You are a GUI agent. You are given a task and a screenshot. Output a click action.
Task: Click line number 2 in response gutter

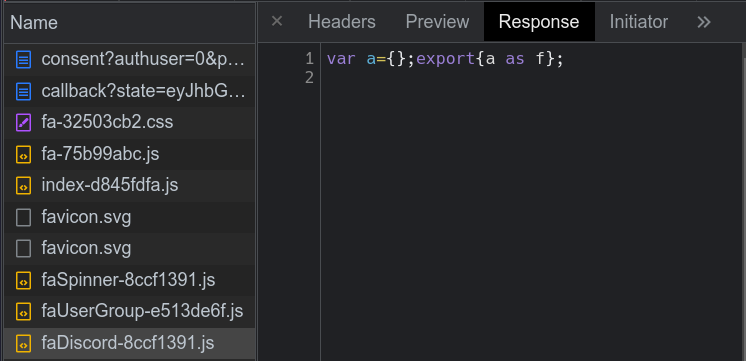pyautogui.click(x=310, y=77)
